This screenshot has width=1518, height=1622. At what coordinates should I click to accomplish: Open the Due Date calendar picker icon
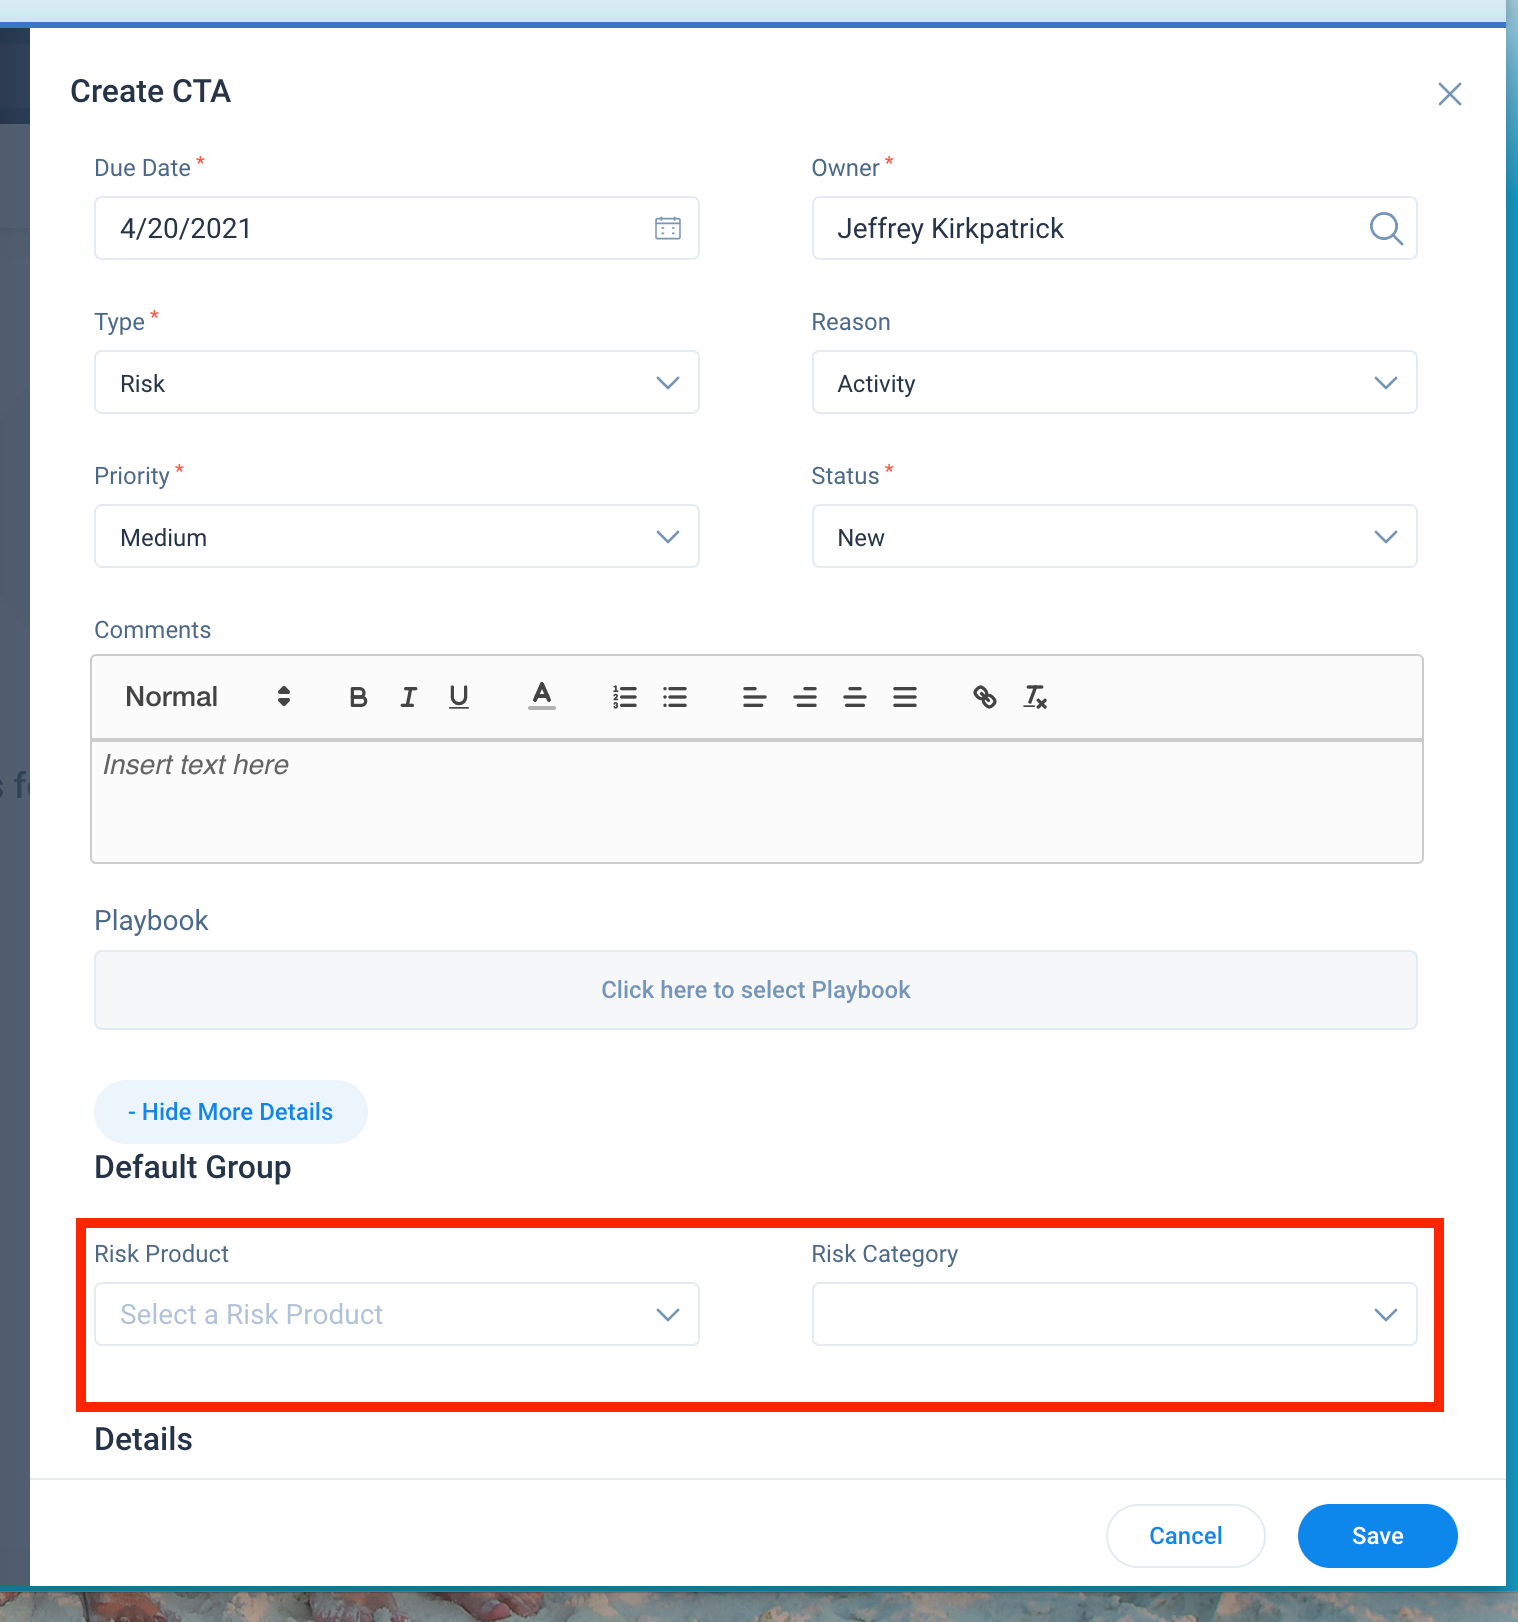[x=668, y=228]
